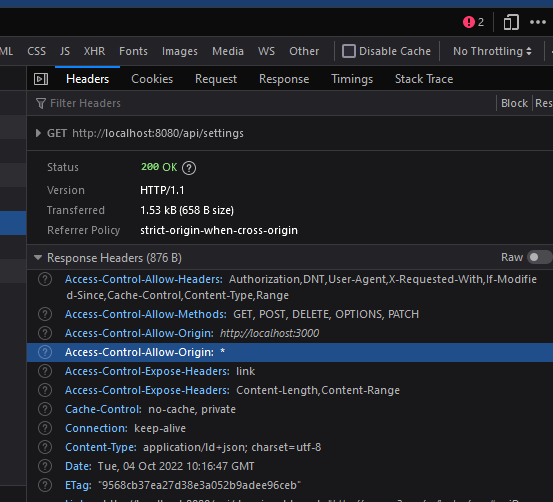Click the Cache-Control header name
Viewport: 553px width, 502px height.
click(x=103, y=409)
